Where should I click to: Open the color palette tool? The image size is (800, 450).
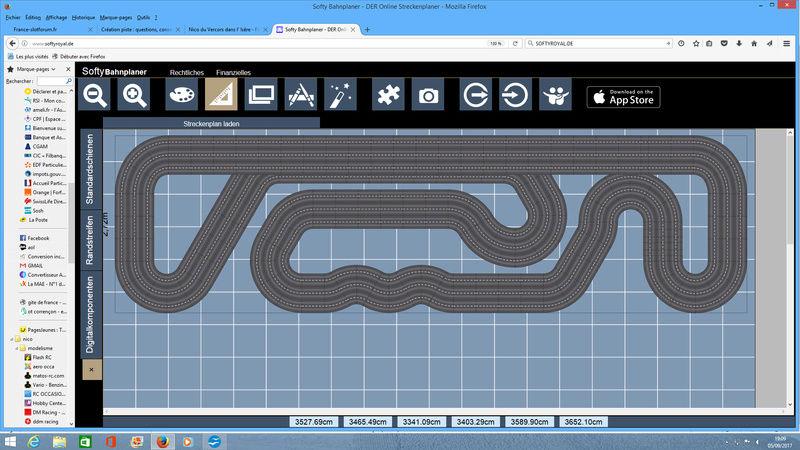181,96
